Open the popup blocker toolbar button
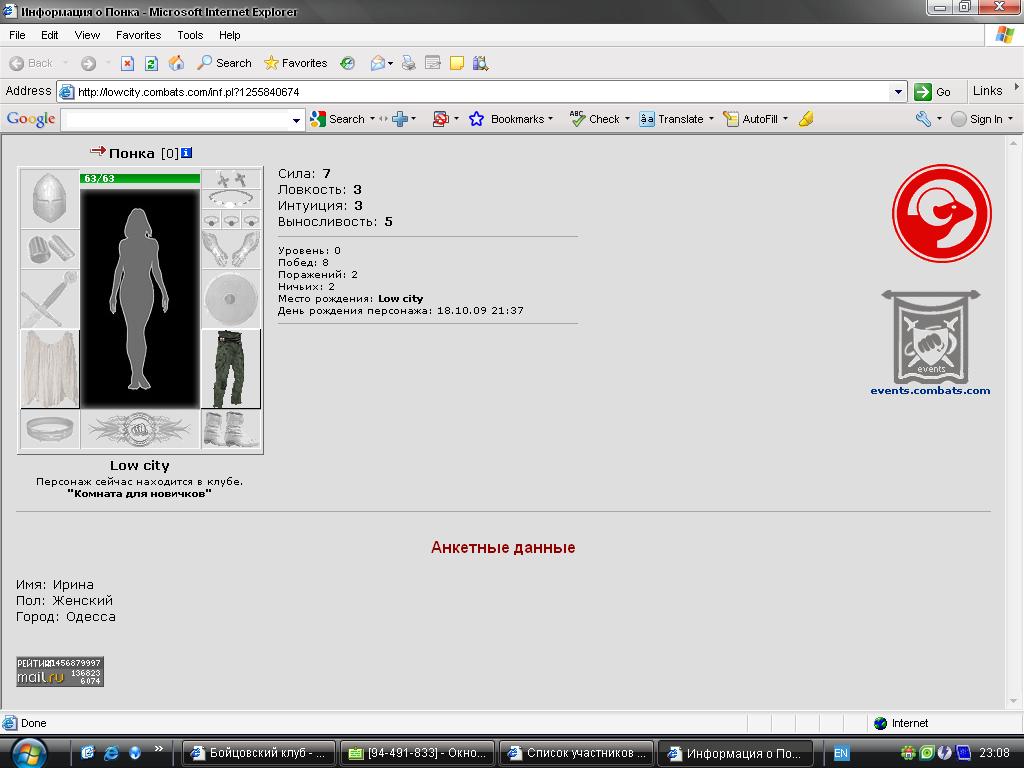 [441, 119]
